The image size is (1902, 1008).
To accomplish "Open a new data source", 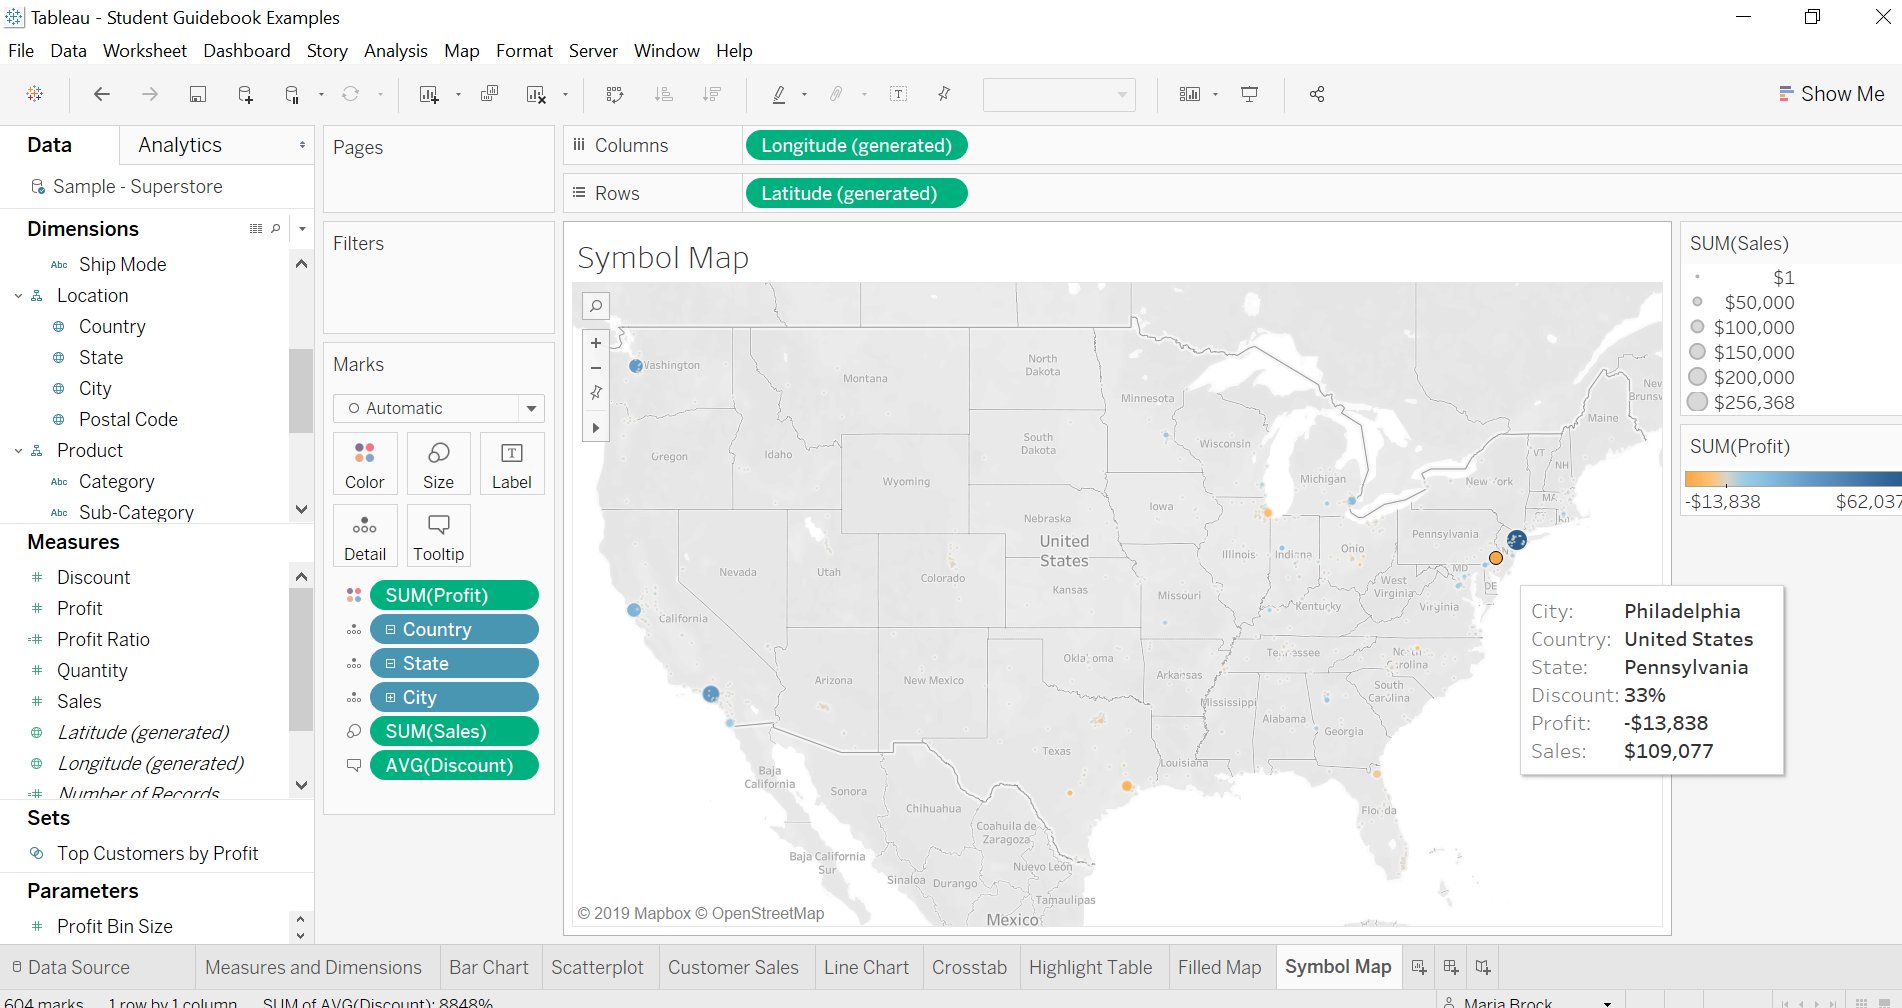I will 245,94.
